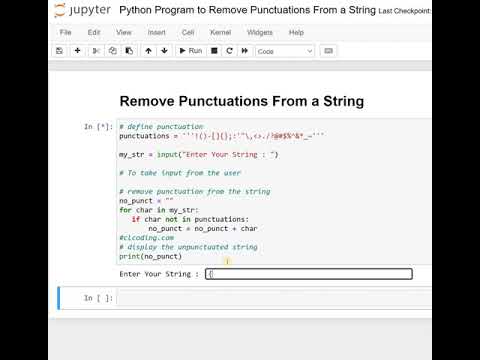Click the empty In [ ] cell prompt
This screenshot has width=480, height=360.
point(98,298)
